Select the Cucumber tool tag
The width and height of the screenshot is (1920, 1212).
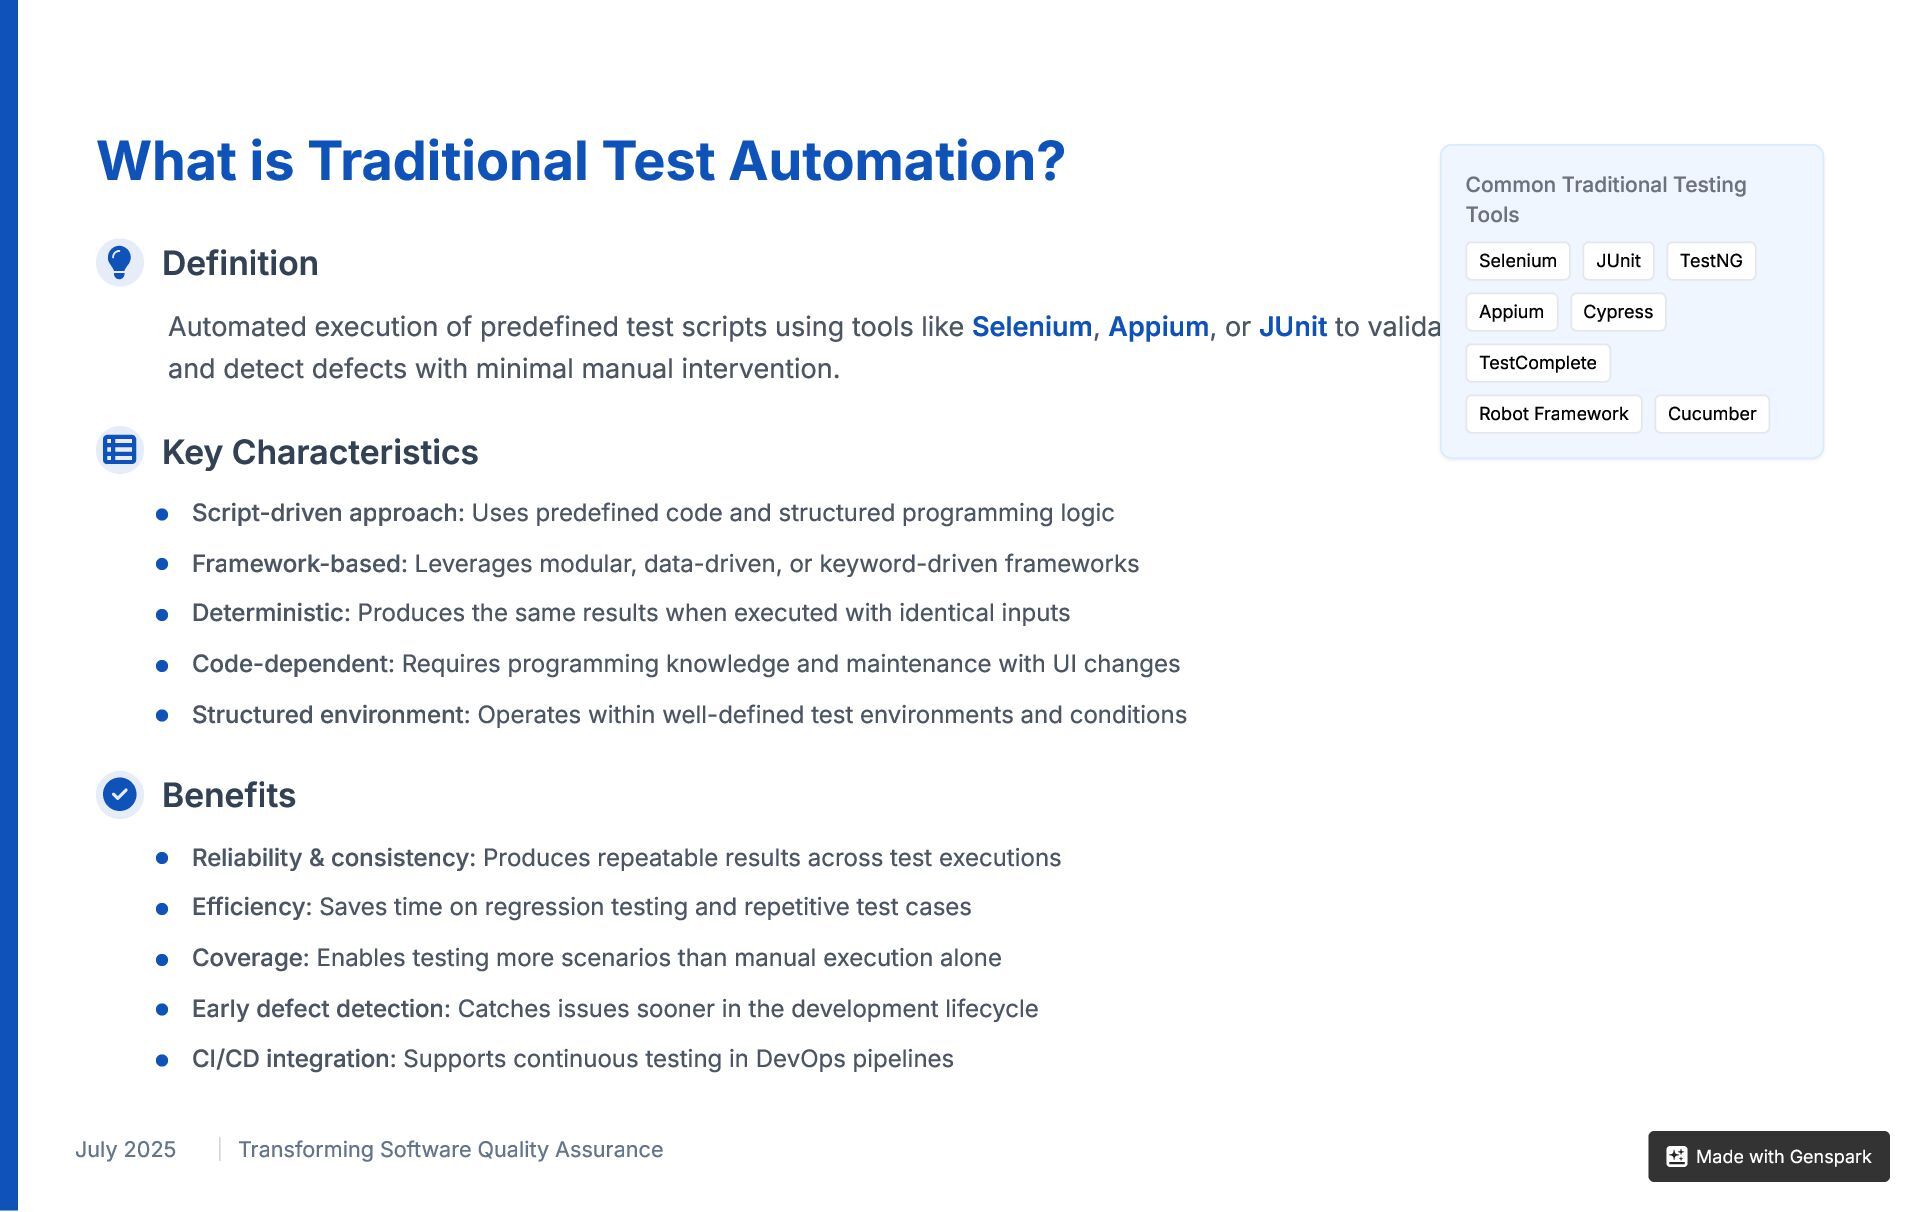(x=1712, y=414)
